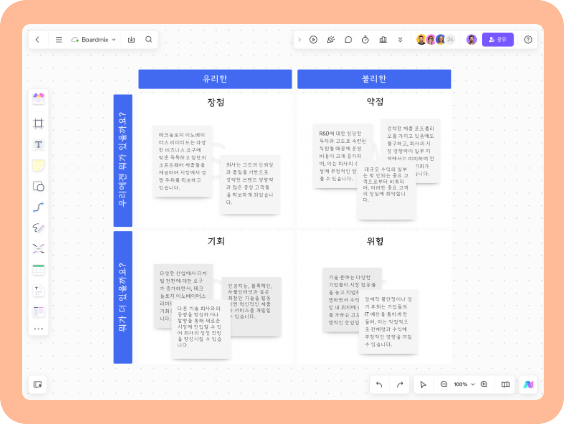
Task: Click the purple share button
Action: [x=497, y=40]
